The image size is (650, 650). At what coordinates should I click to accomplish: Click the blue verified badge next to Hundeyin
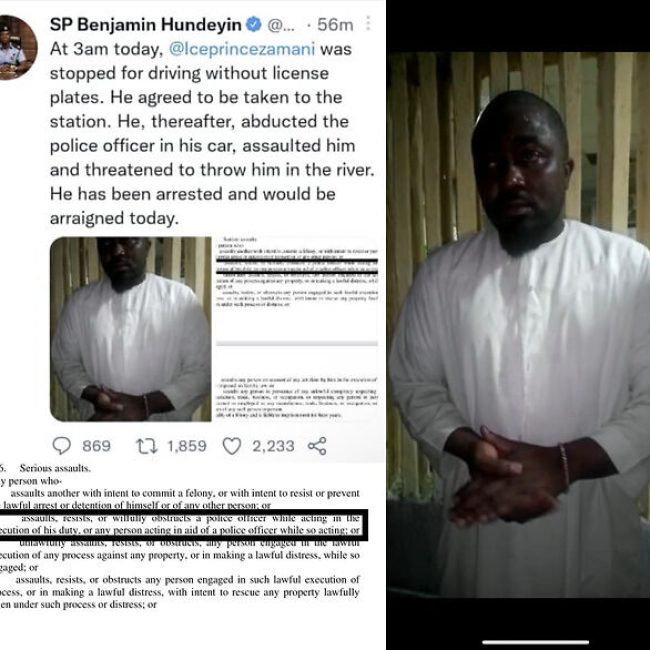254,24
